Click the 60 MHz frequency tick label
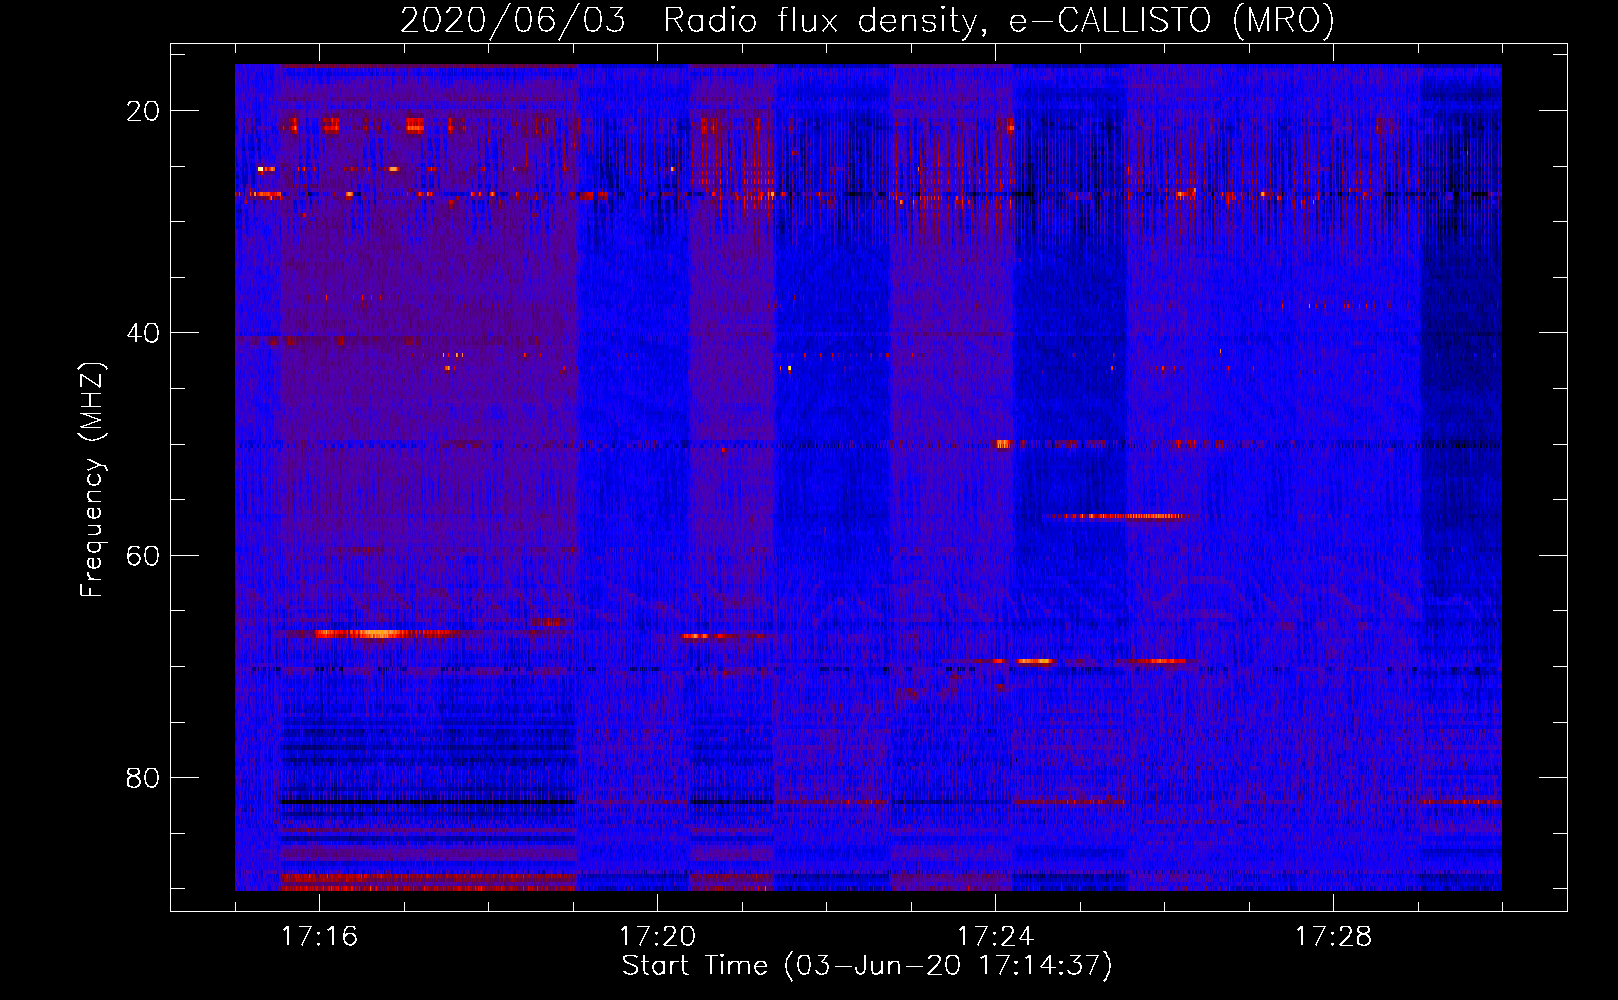This screenshot has height=1000, width=1618. 144,555
